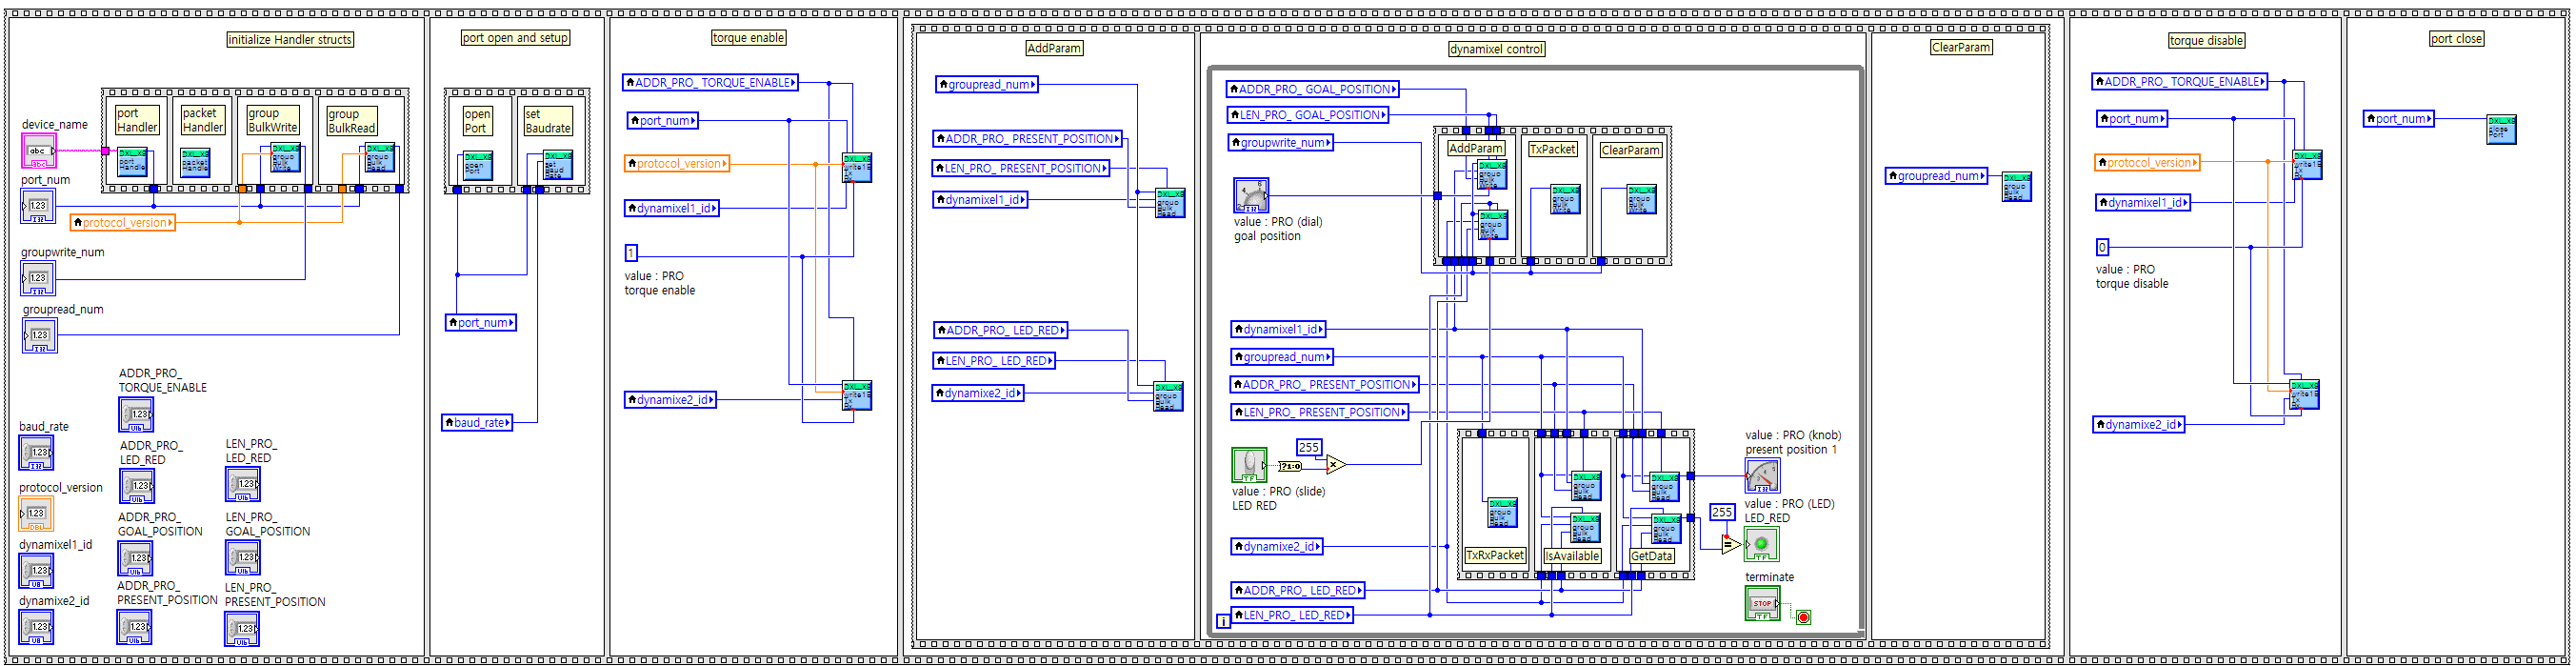This screenshot has height=666, width=2576.
Task: Select protocol_version local variable in torque enable frame
Action: 677,163
